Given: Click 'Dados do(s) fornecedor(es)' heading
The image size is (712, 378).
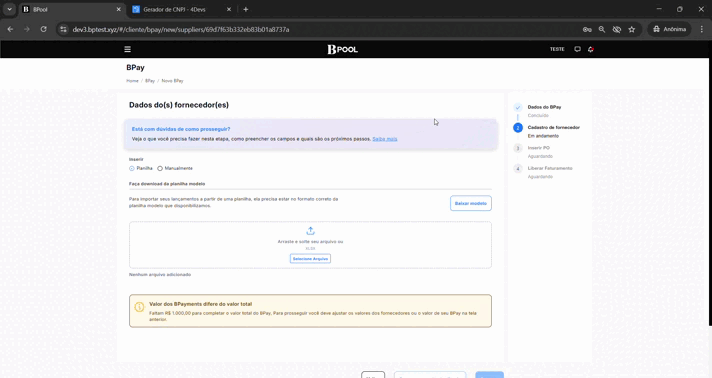Looking at the screenshot, I should (x=179, y=105).
